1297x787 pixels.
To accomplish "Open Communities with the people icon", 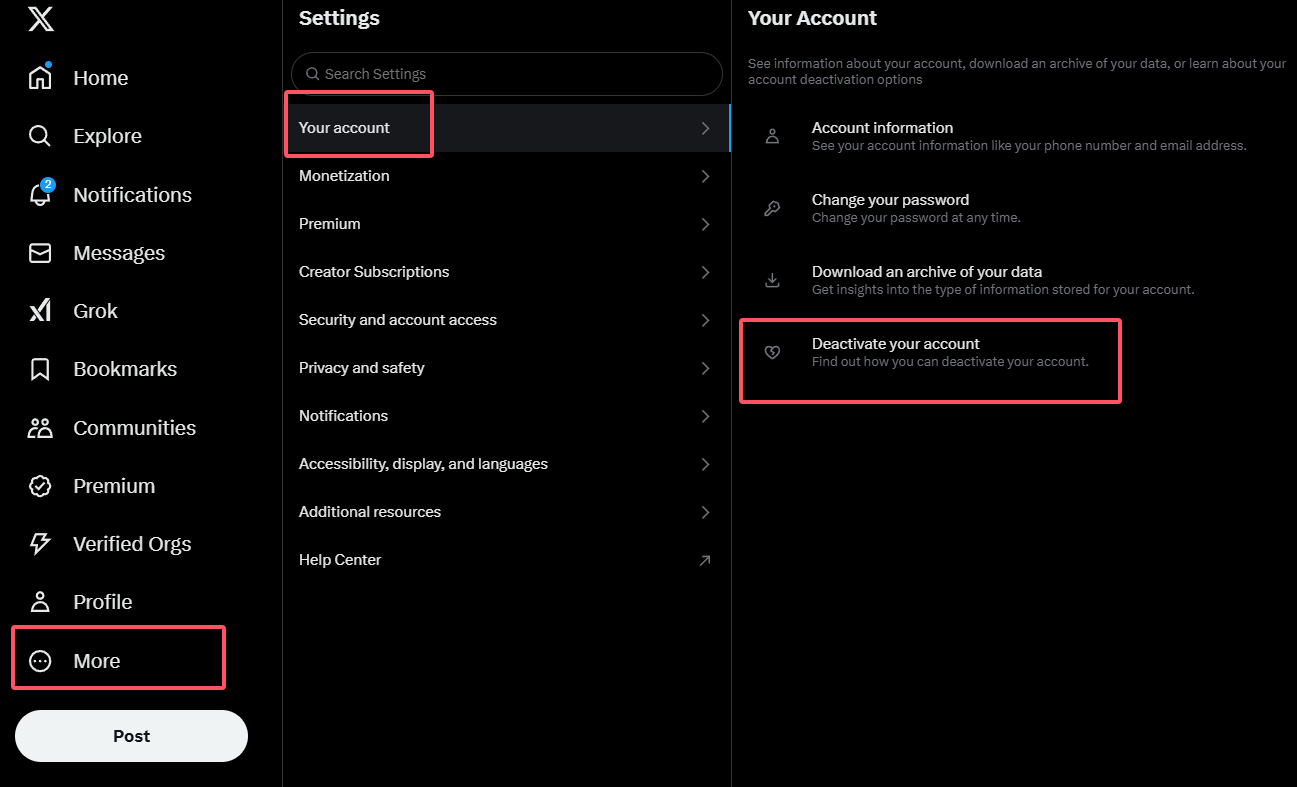I will [x=40, y=427].
